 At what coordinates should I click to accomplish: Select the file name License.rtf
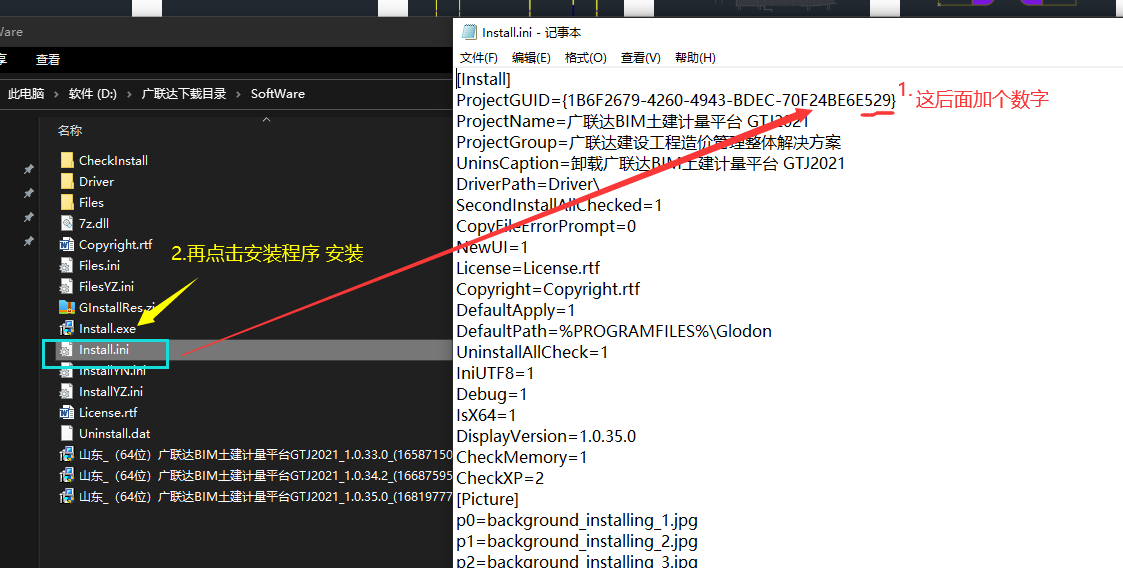pyautogui.click(x=108, y=413)
